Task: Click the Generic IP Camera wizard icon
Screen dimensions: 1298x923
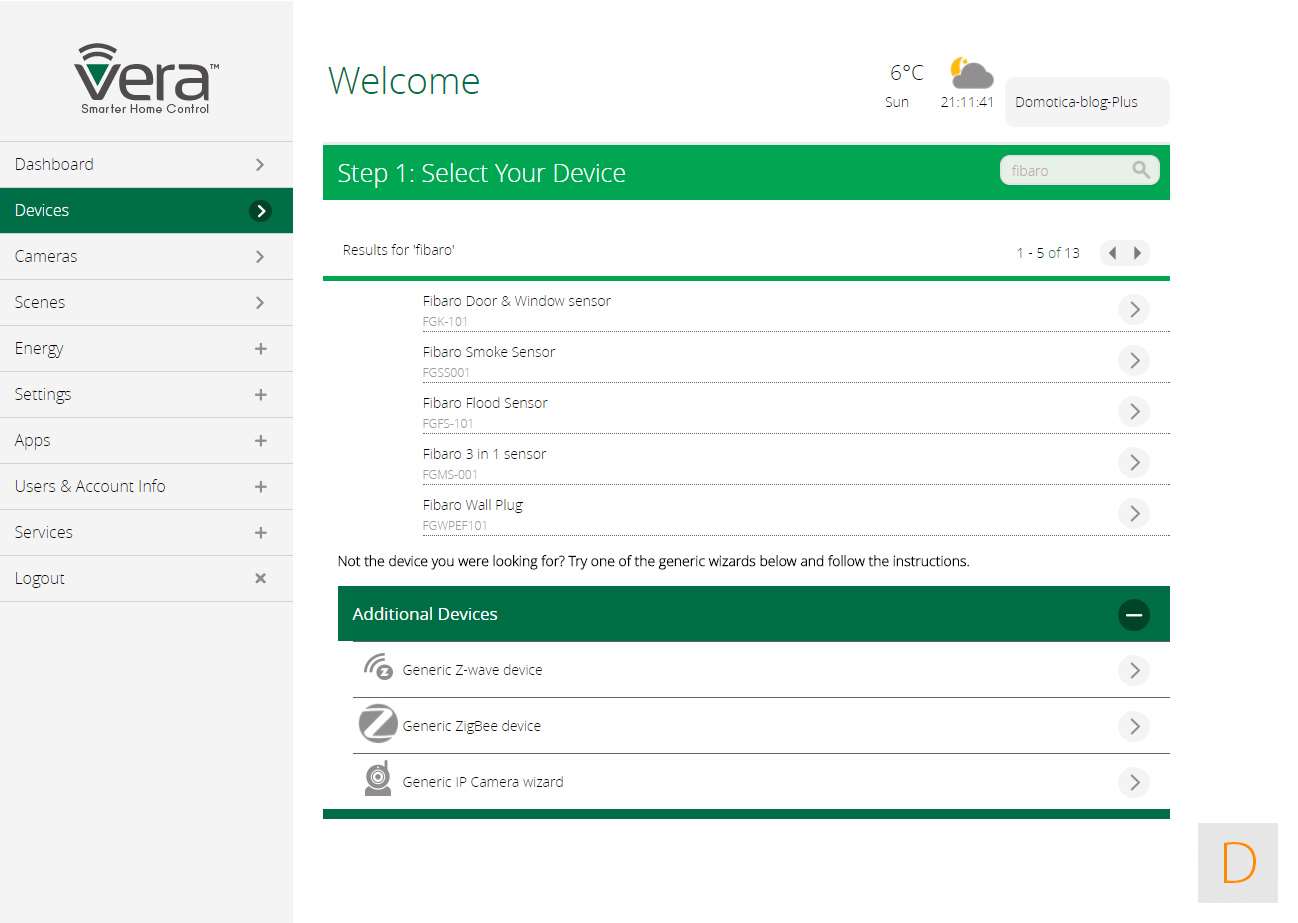Action: click(x=378, y=779)
